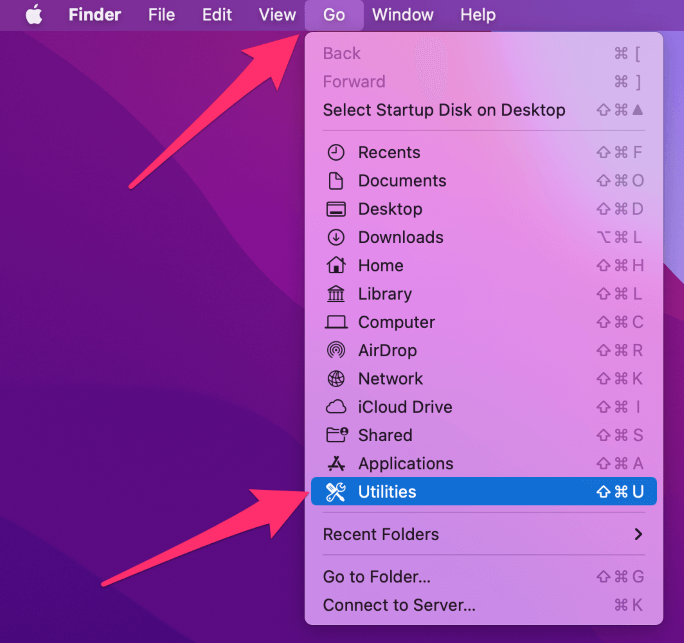Click the AirDrop rings icon
684x643 pixels.
point(336,350)
